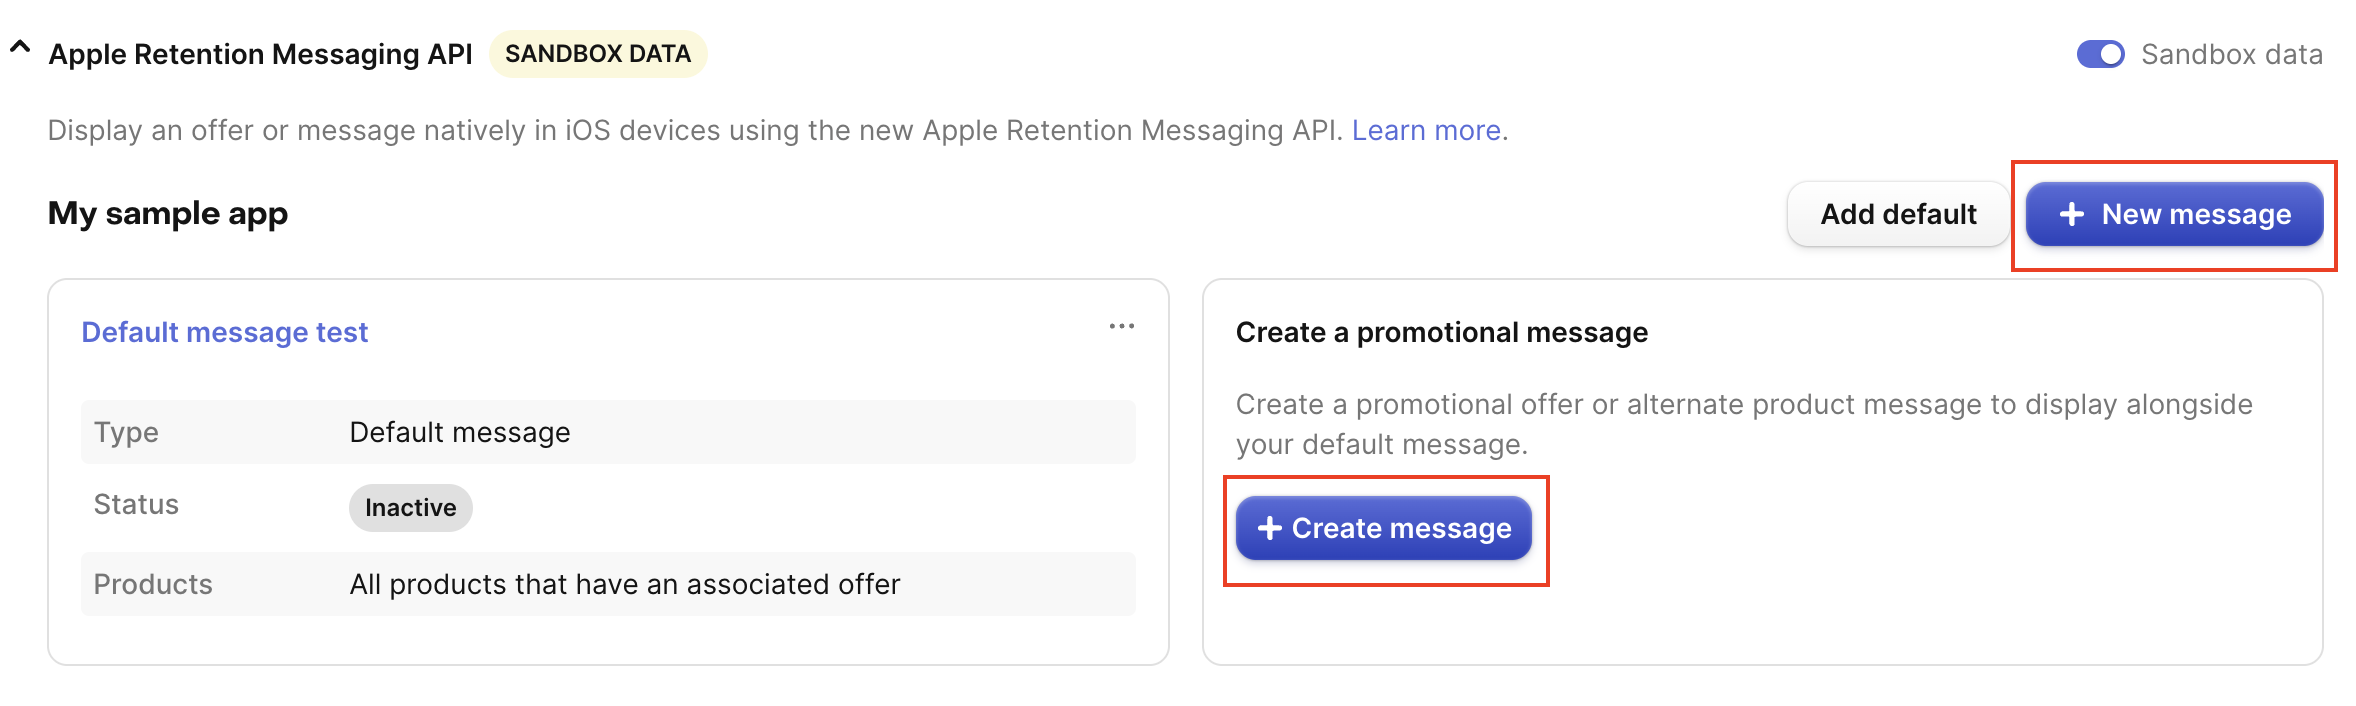Viewport: 2356px width, 706px height.
Task: Toggle the Sandbox data switch
Action: click(2100, 54)
